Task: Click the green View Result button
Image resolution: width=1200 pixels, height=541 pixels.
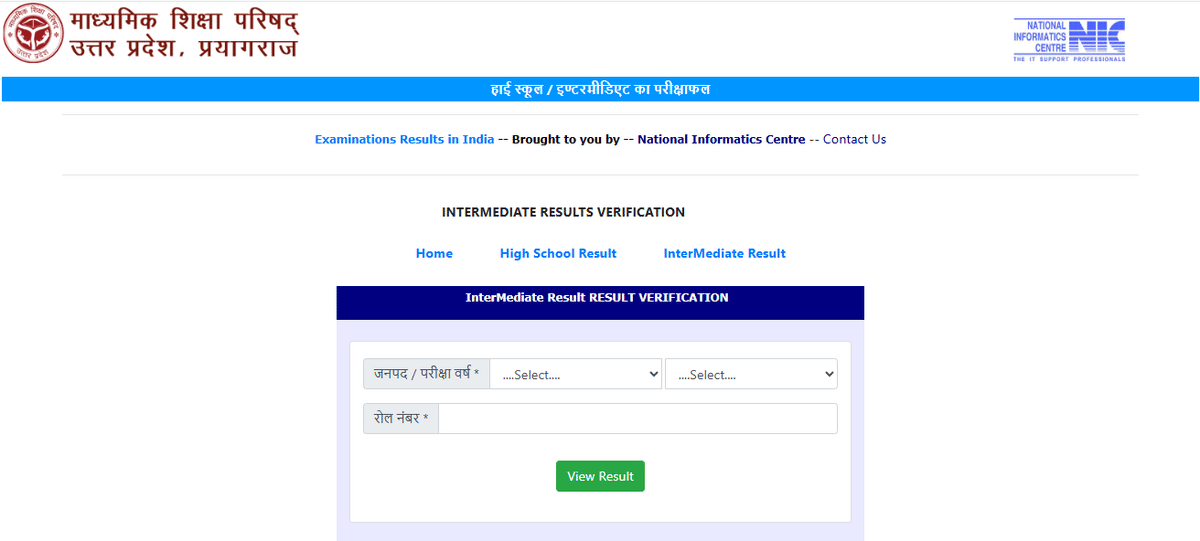Action: point(600,476)
